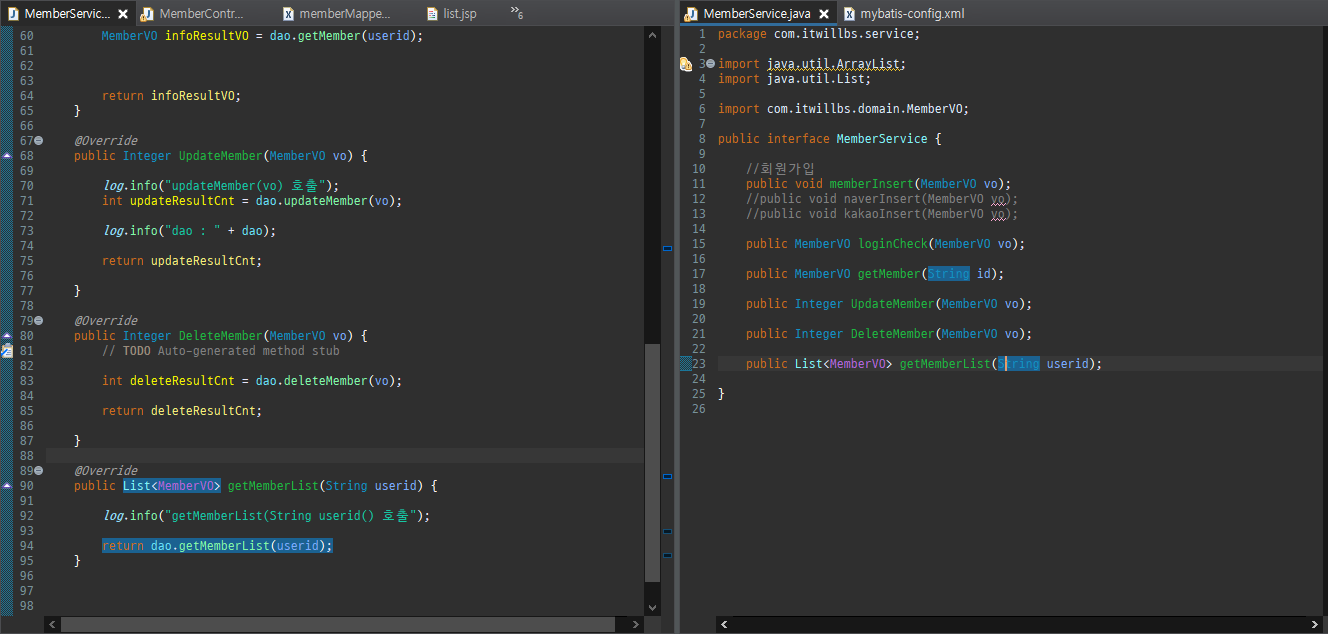Viewport: 1328px width, 634px height.
Task: Click 'import java.util.List;' line
Action: pos(794,79)
